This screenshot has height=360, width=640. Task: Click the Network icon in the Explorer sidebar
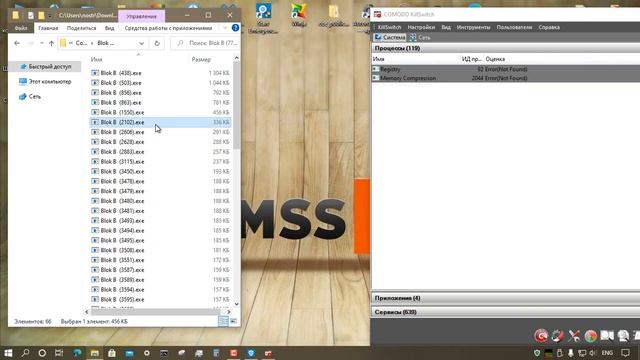pyautogui.click(x=23, y=97)
